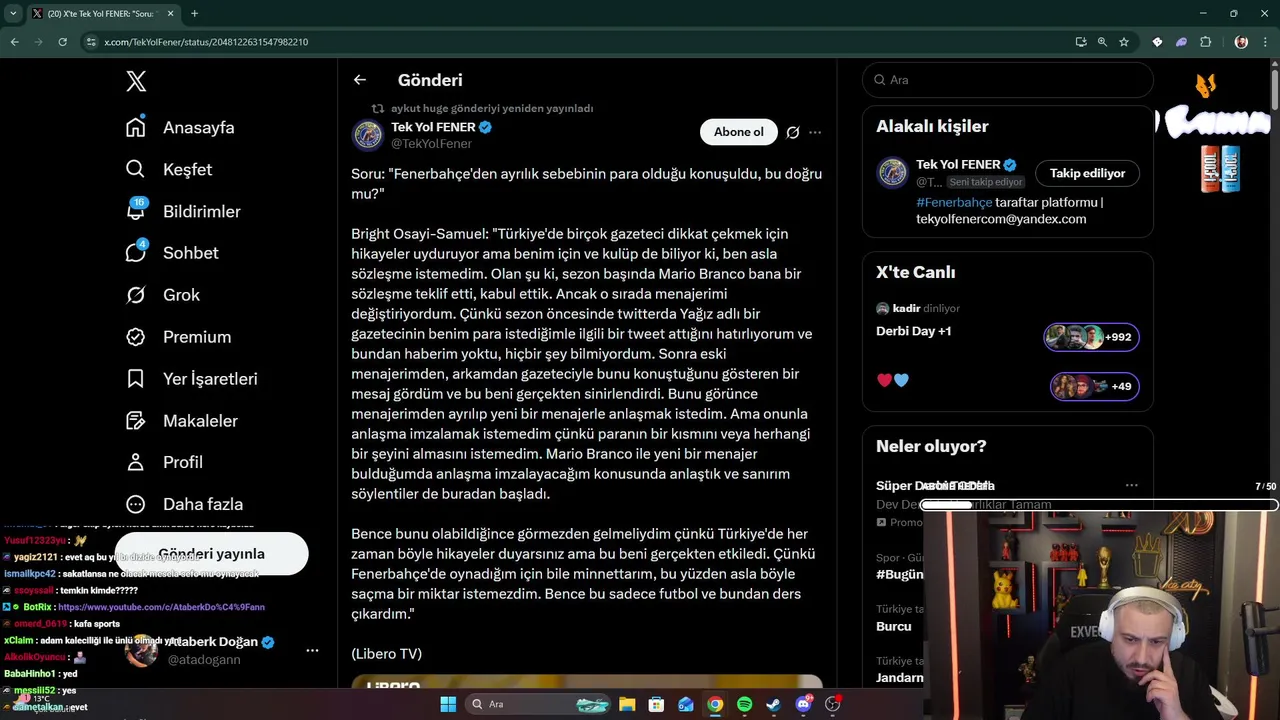1280x720 pixels.
Task: Open Discord from the taskbar
Action: 803,704
